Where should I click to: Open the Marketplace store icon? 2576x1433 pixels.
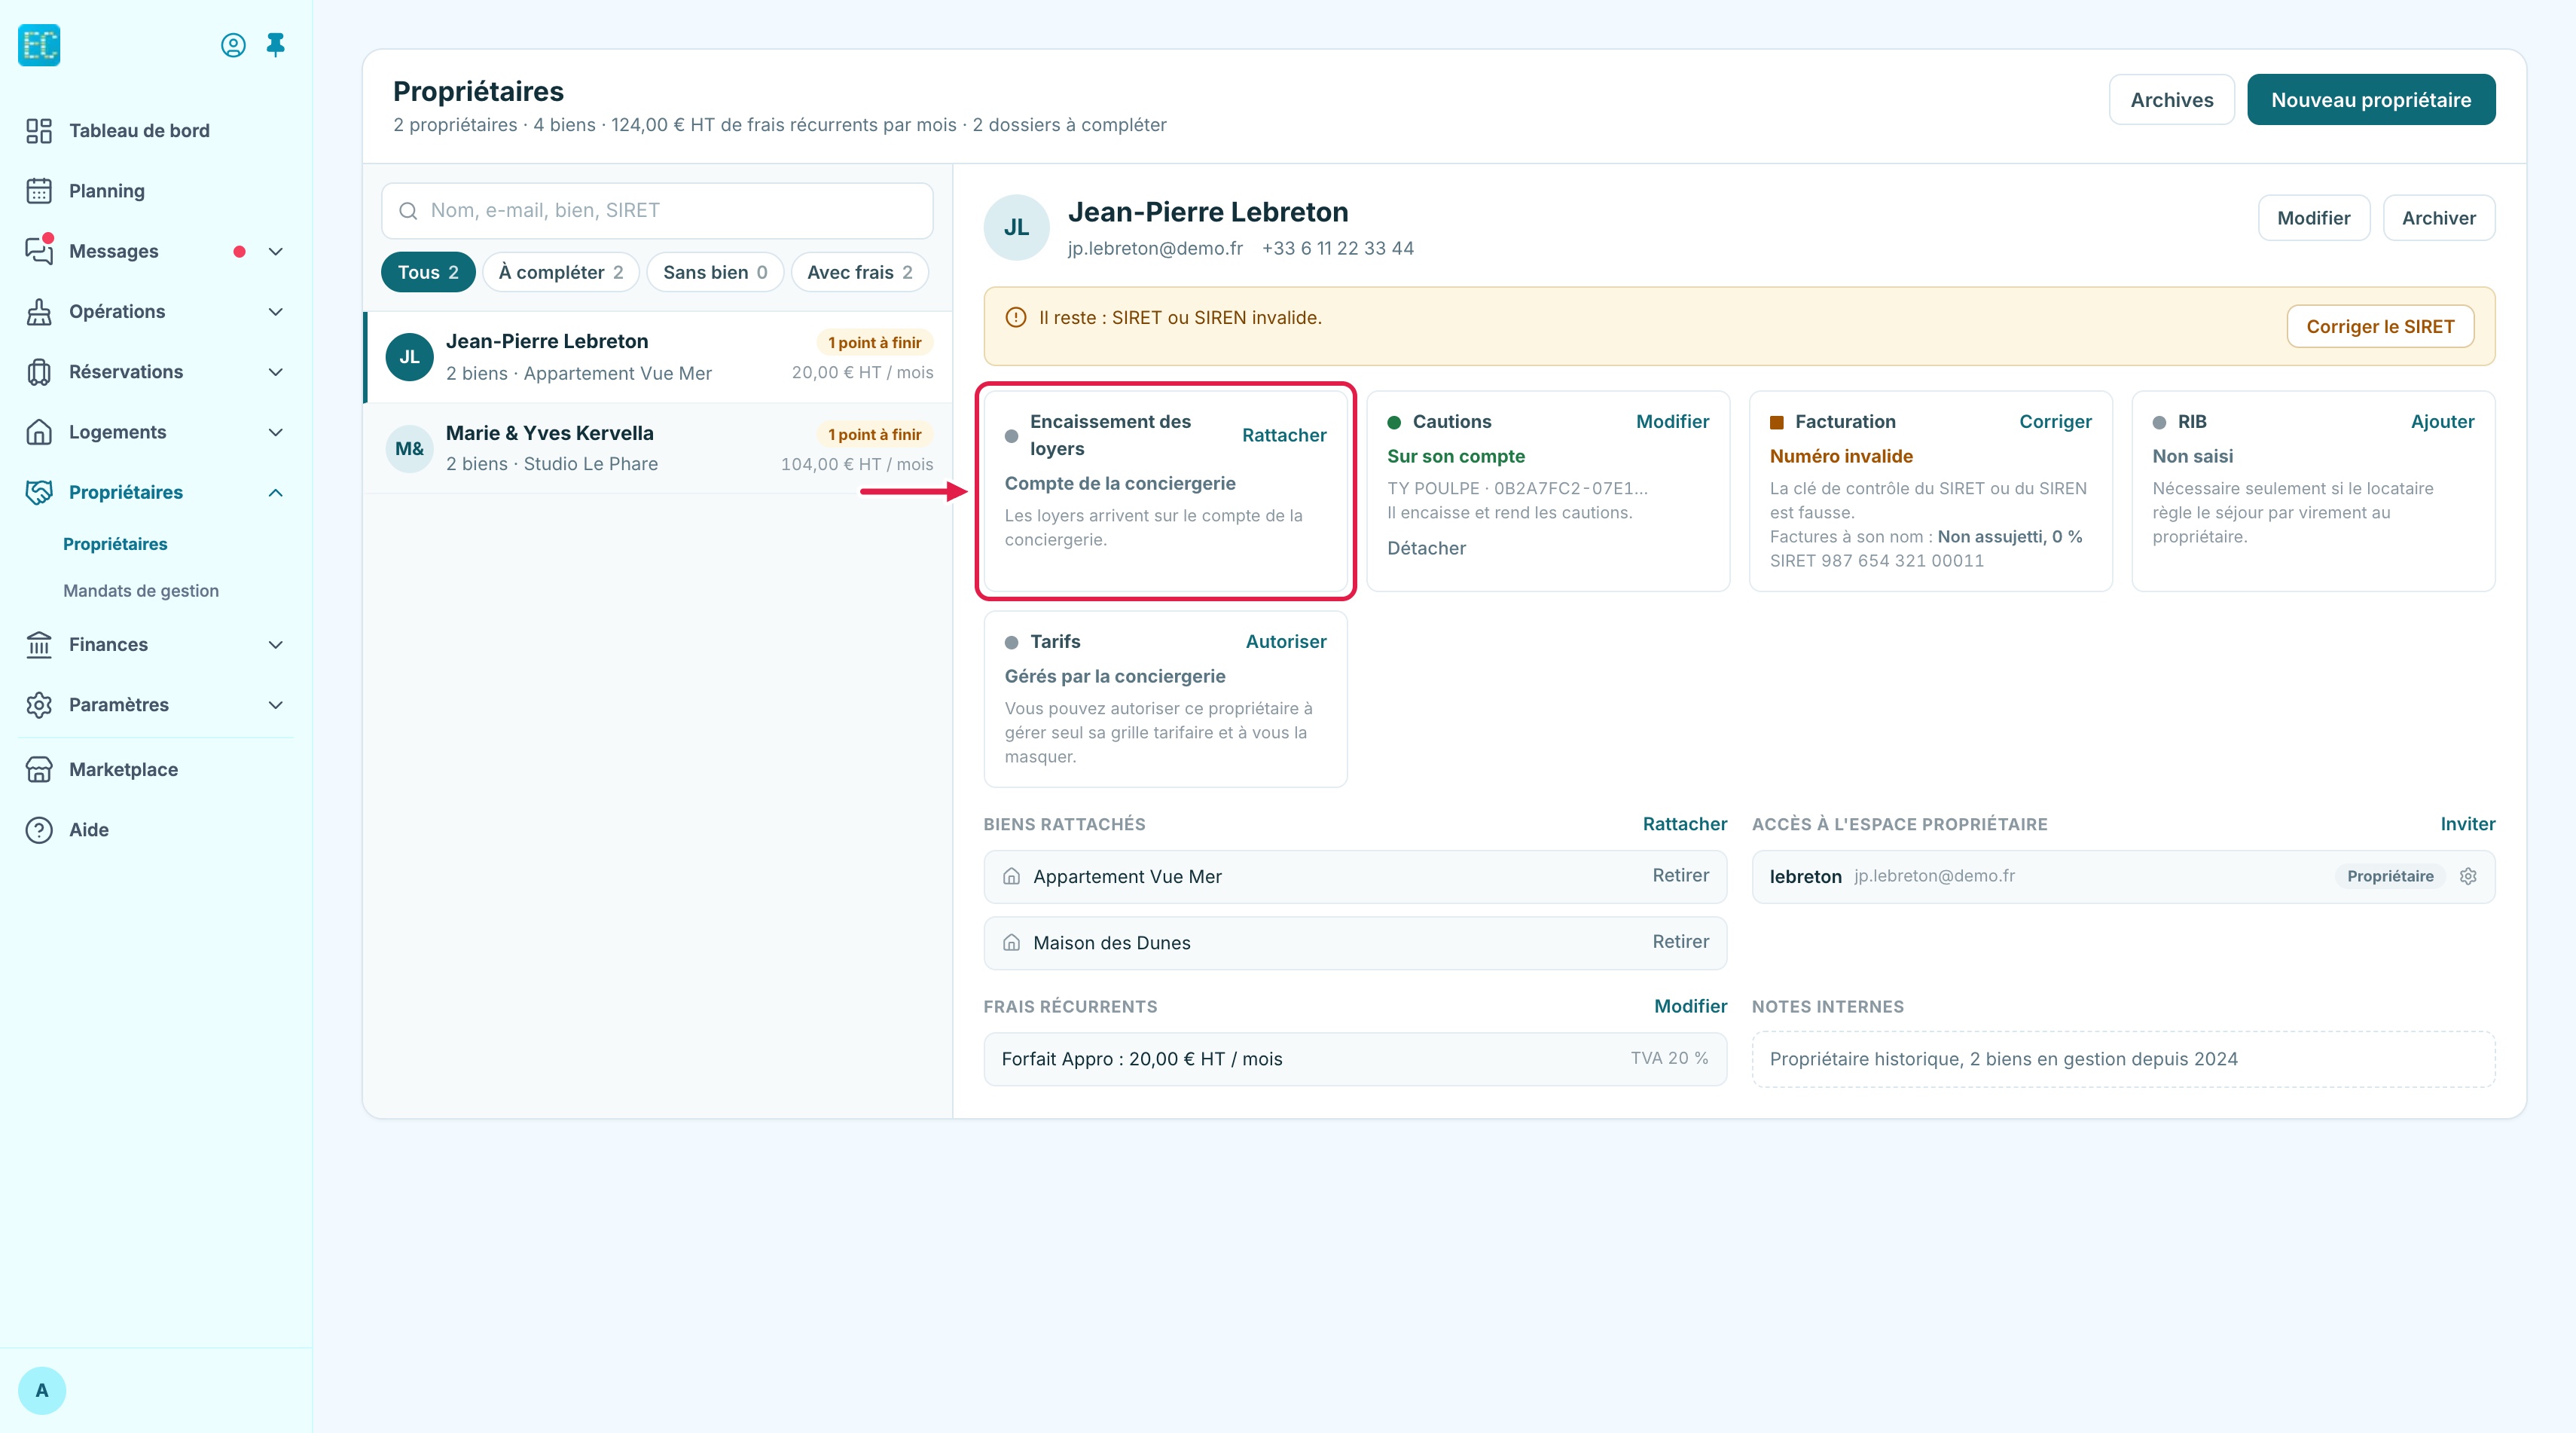(39, 769)
